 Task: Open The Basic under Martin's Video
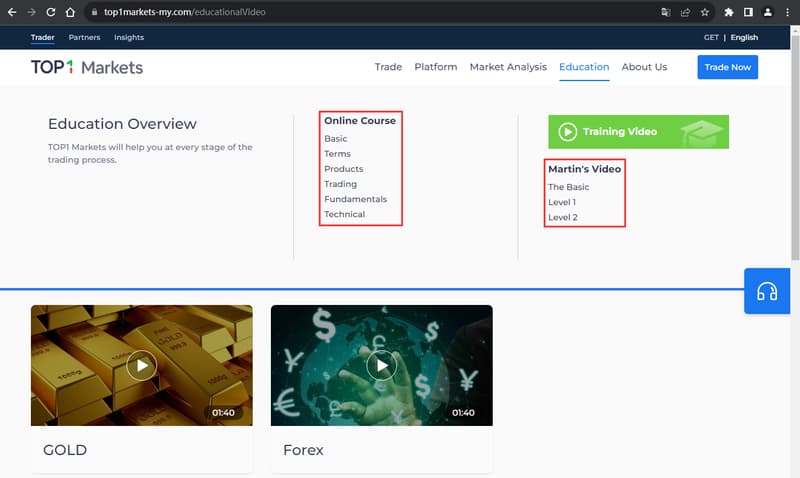click(568, 187)
